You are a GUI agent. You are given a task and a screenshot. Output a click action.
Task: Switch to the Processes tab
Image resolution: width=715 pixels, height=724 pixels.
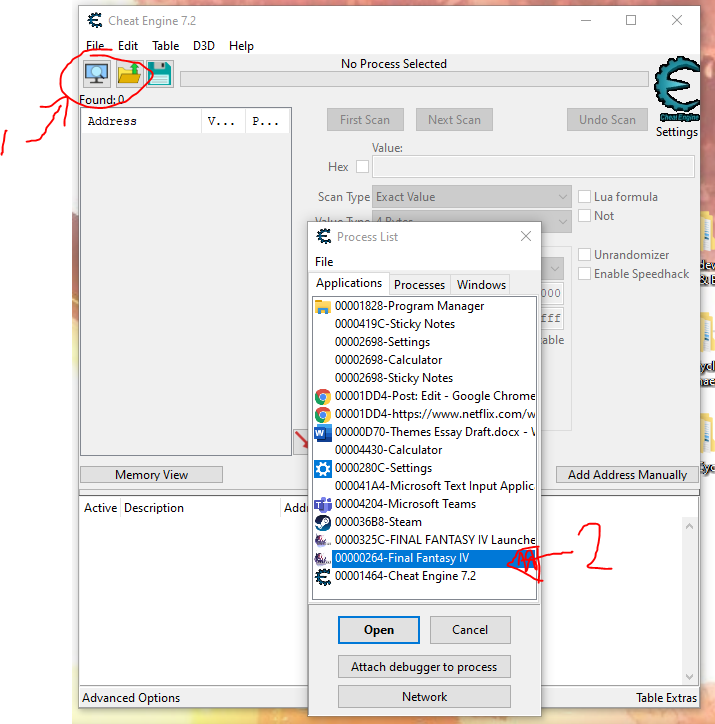tap(419, 284)
